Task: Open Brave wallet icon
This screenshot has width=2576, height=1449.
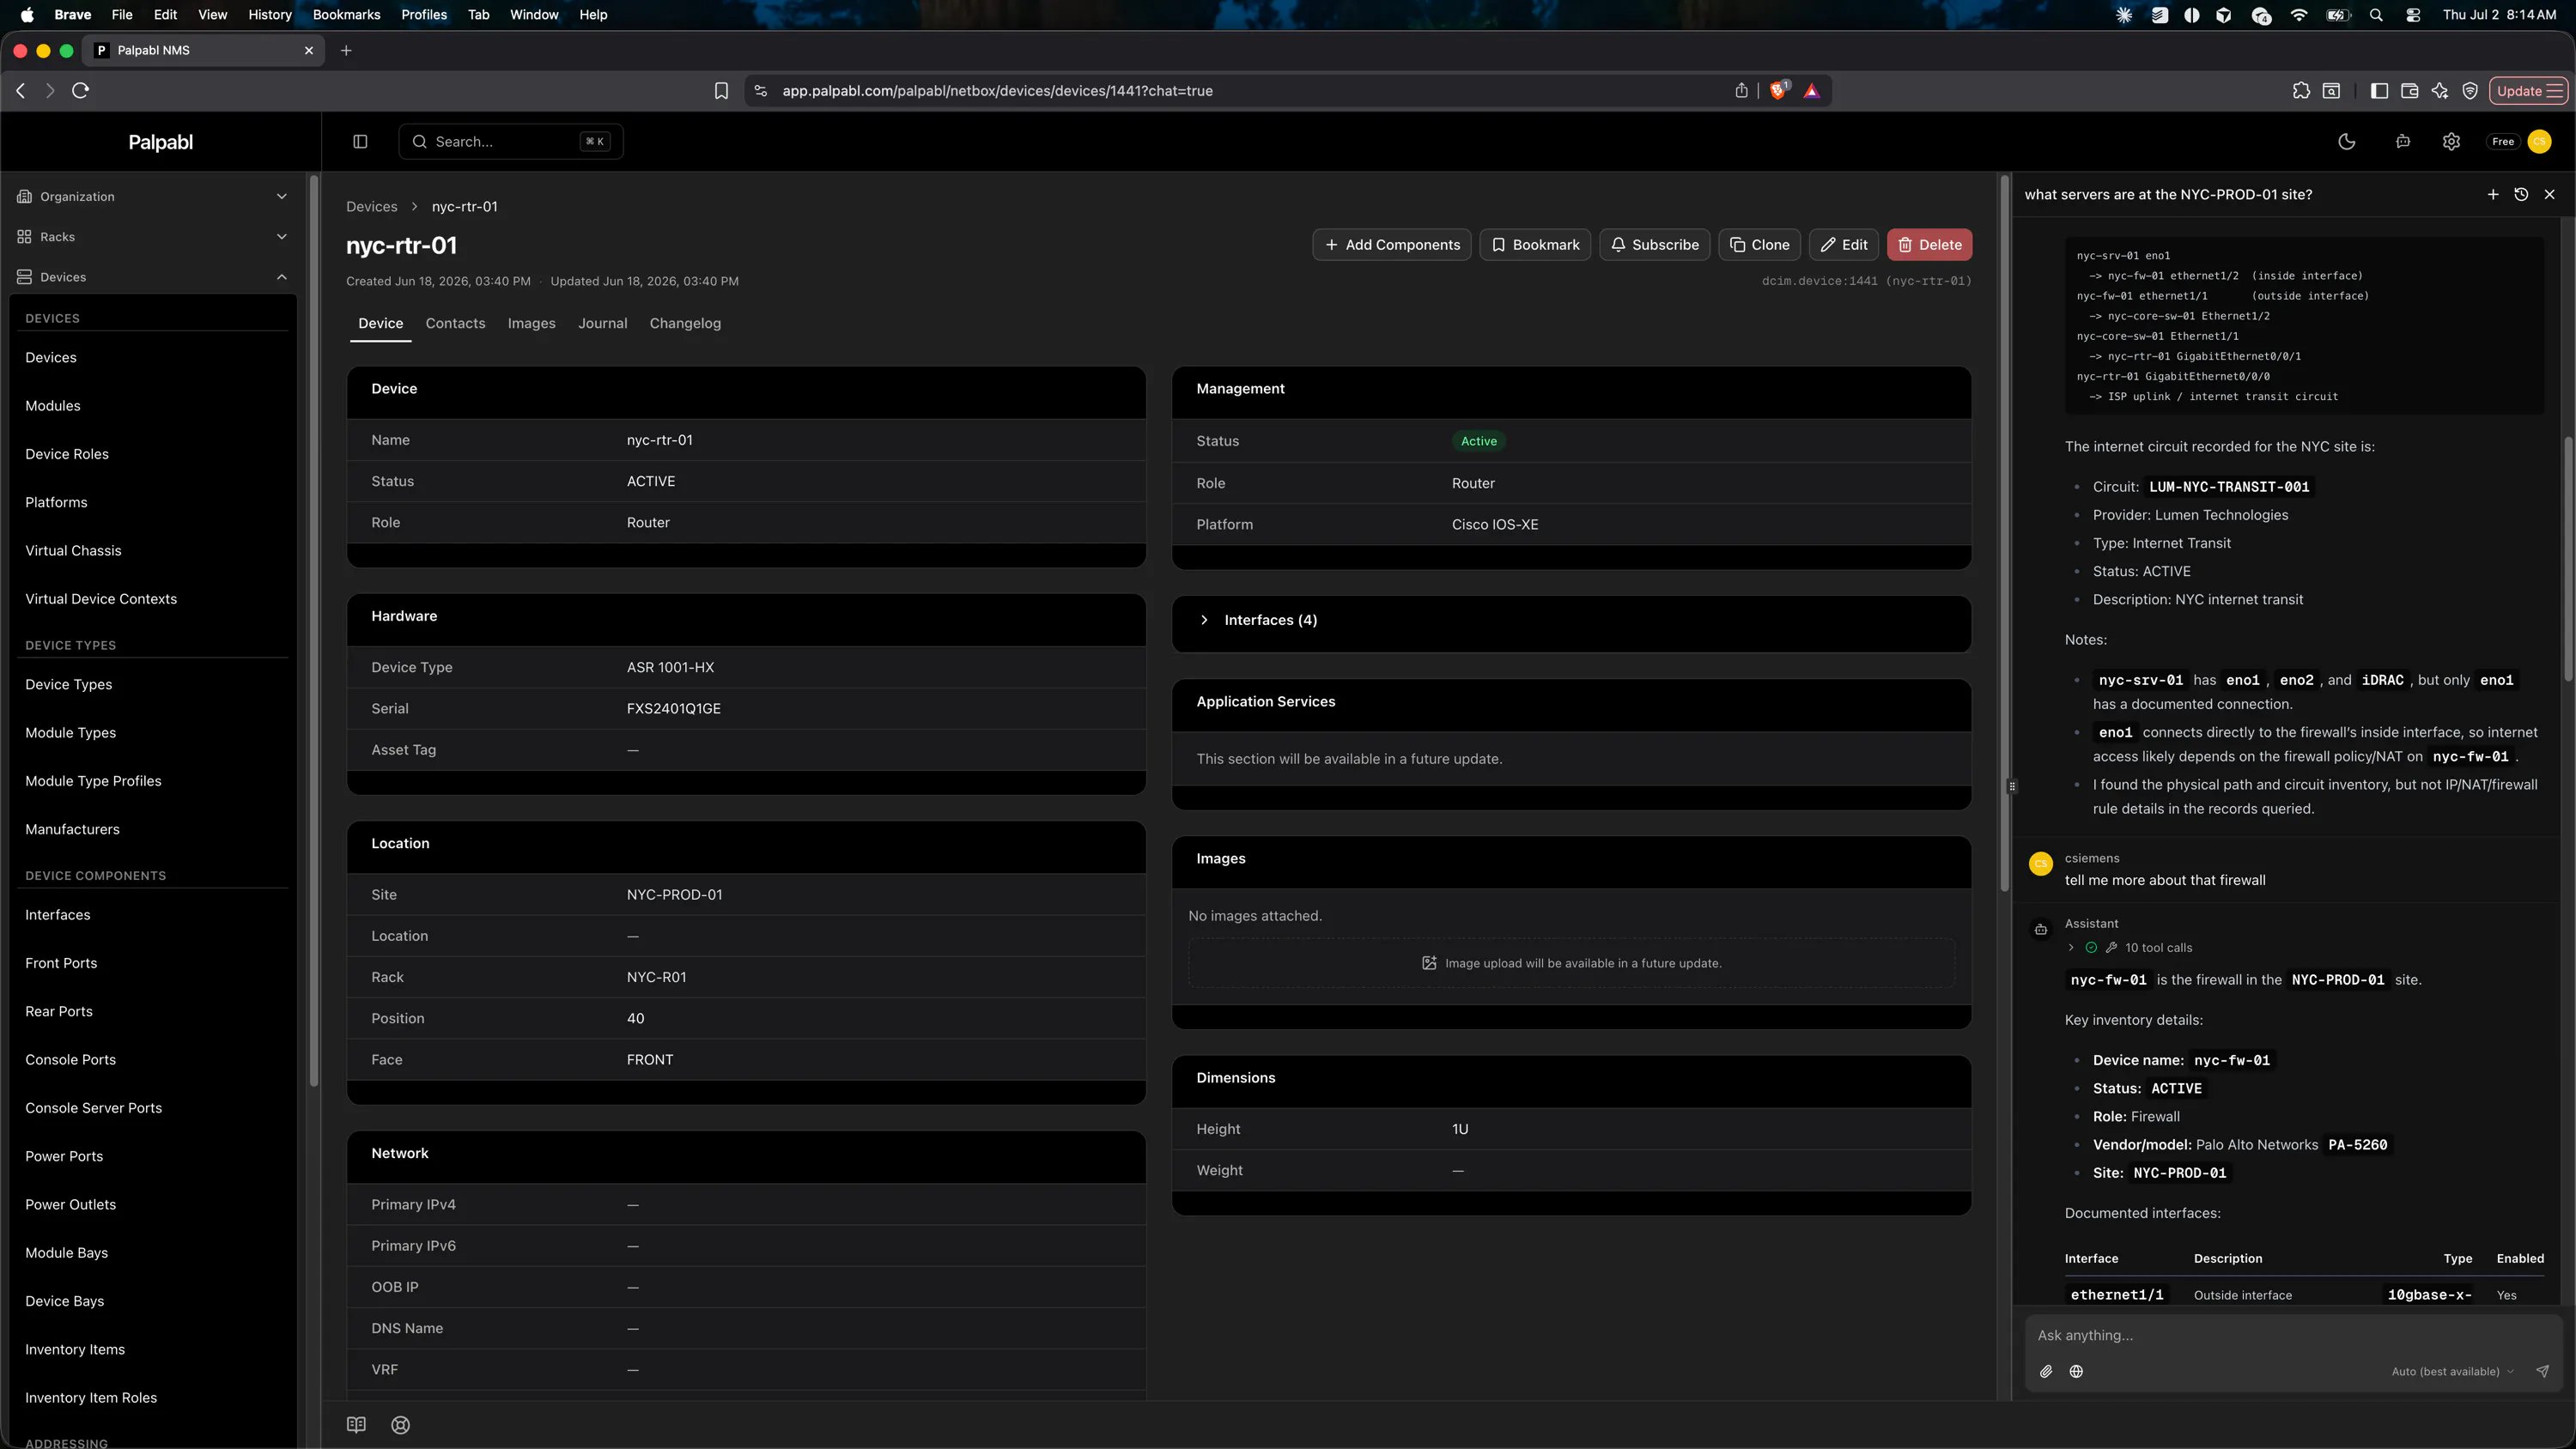Action: coord(2409,91)
